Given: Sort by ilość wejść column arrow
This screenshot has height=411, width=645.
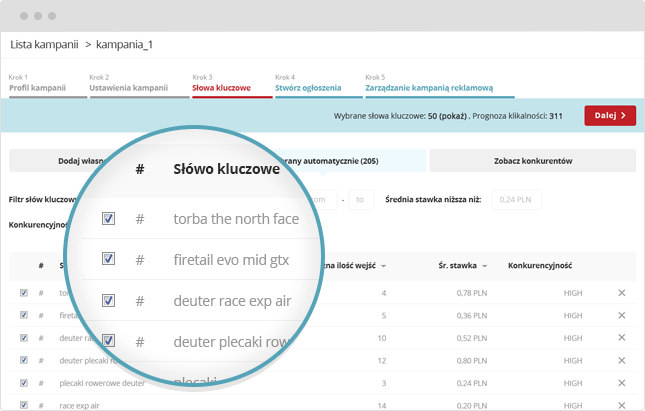Looking at the screenshot, I should pos(383,266).
